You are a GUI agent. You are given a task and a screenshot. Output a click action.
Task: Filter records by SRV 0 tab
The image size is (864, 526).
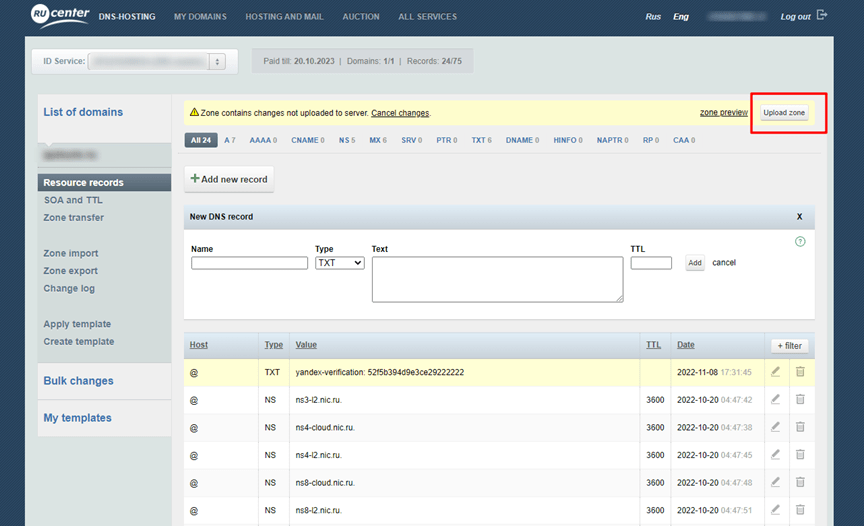coord(412,140)
